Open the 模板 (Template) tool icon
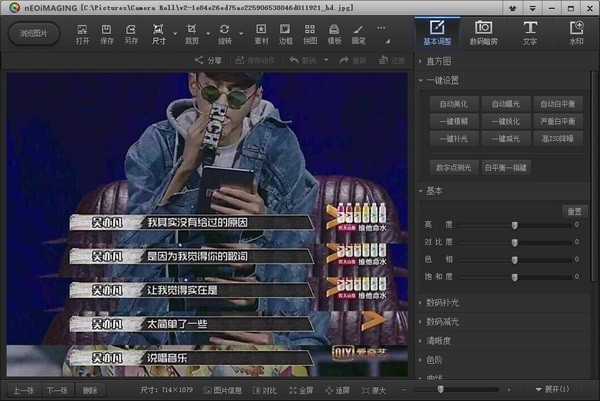The width and height of the screenshot is (600, 401). pos(334,33)
